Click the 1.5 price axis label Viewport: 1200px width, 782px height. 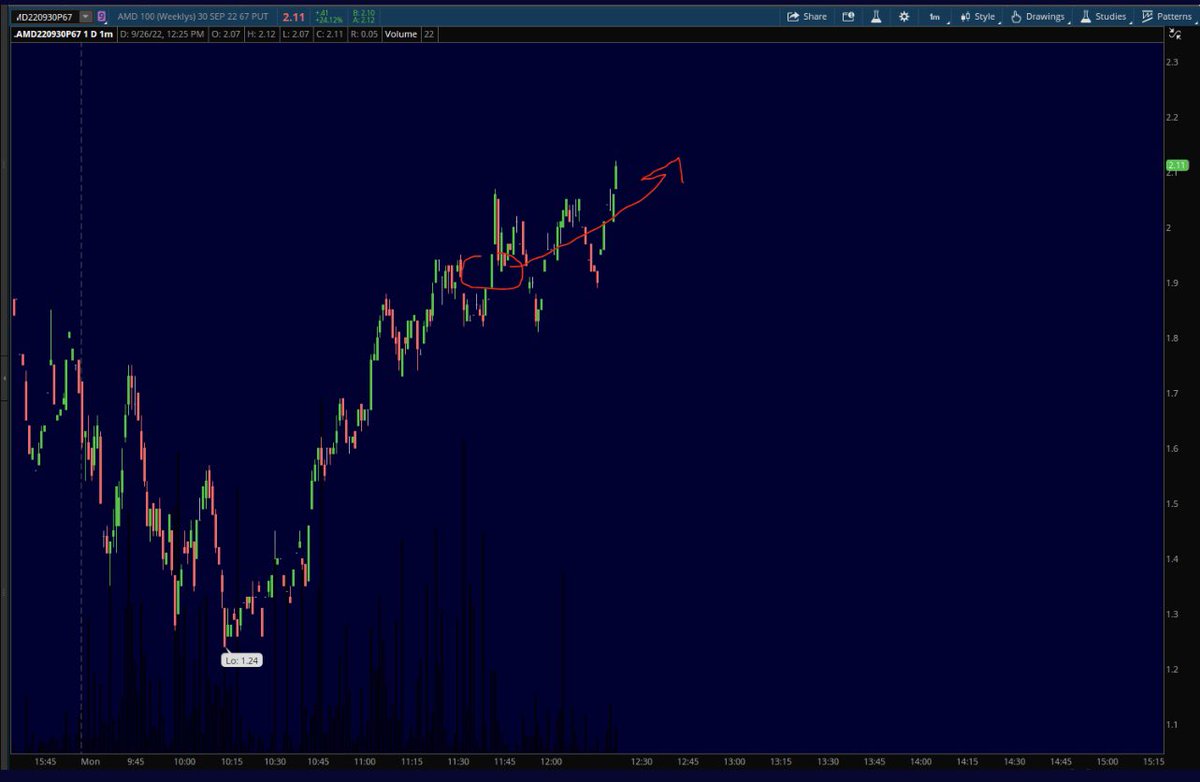point(1173,503)
